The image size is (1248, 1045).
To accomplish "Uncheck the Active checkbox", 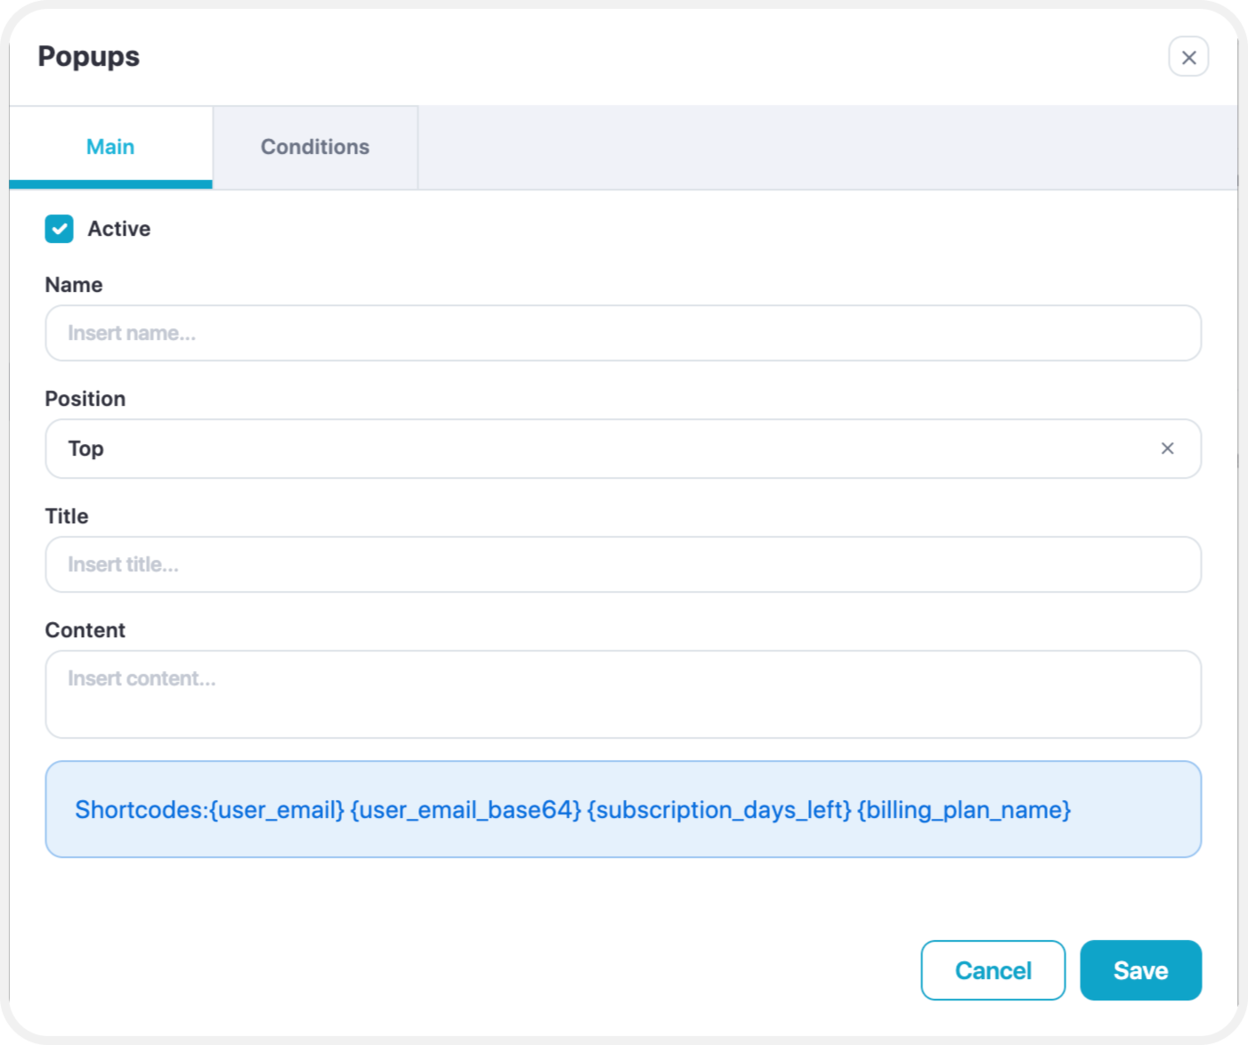I will tap(59, 229).
